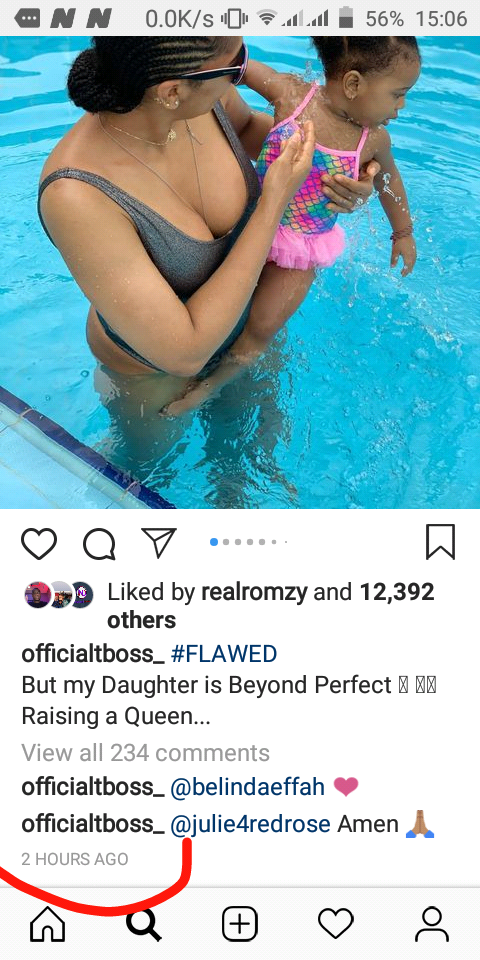
Task: Go to Home feed tab
Action: point(47,924)
